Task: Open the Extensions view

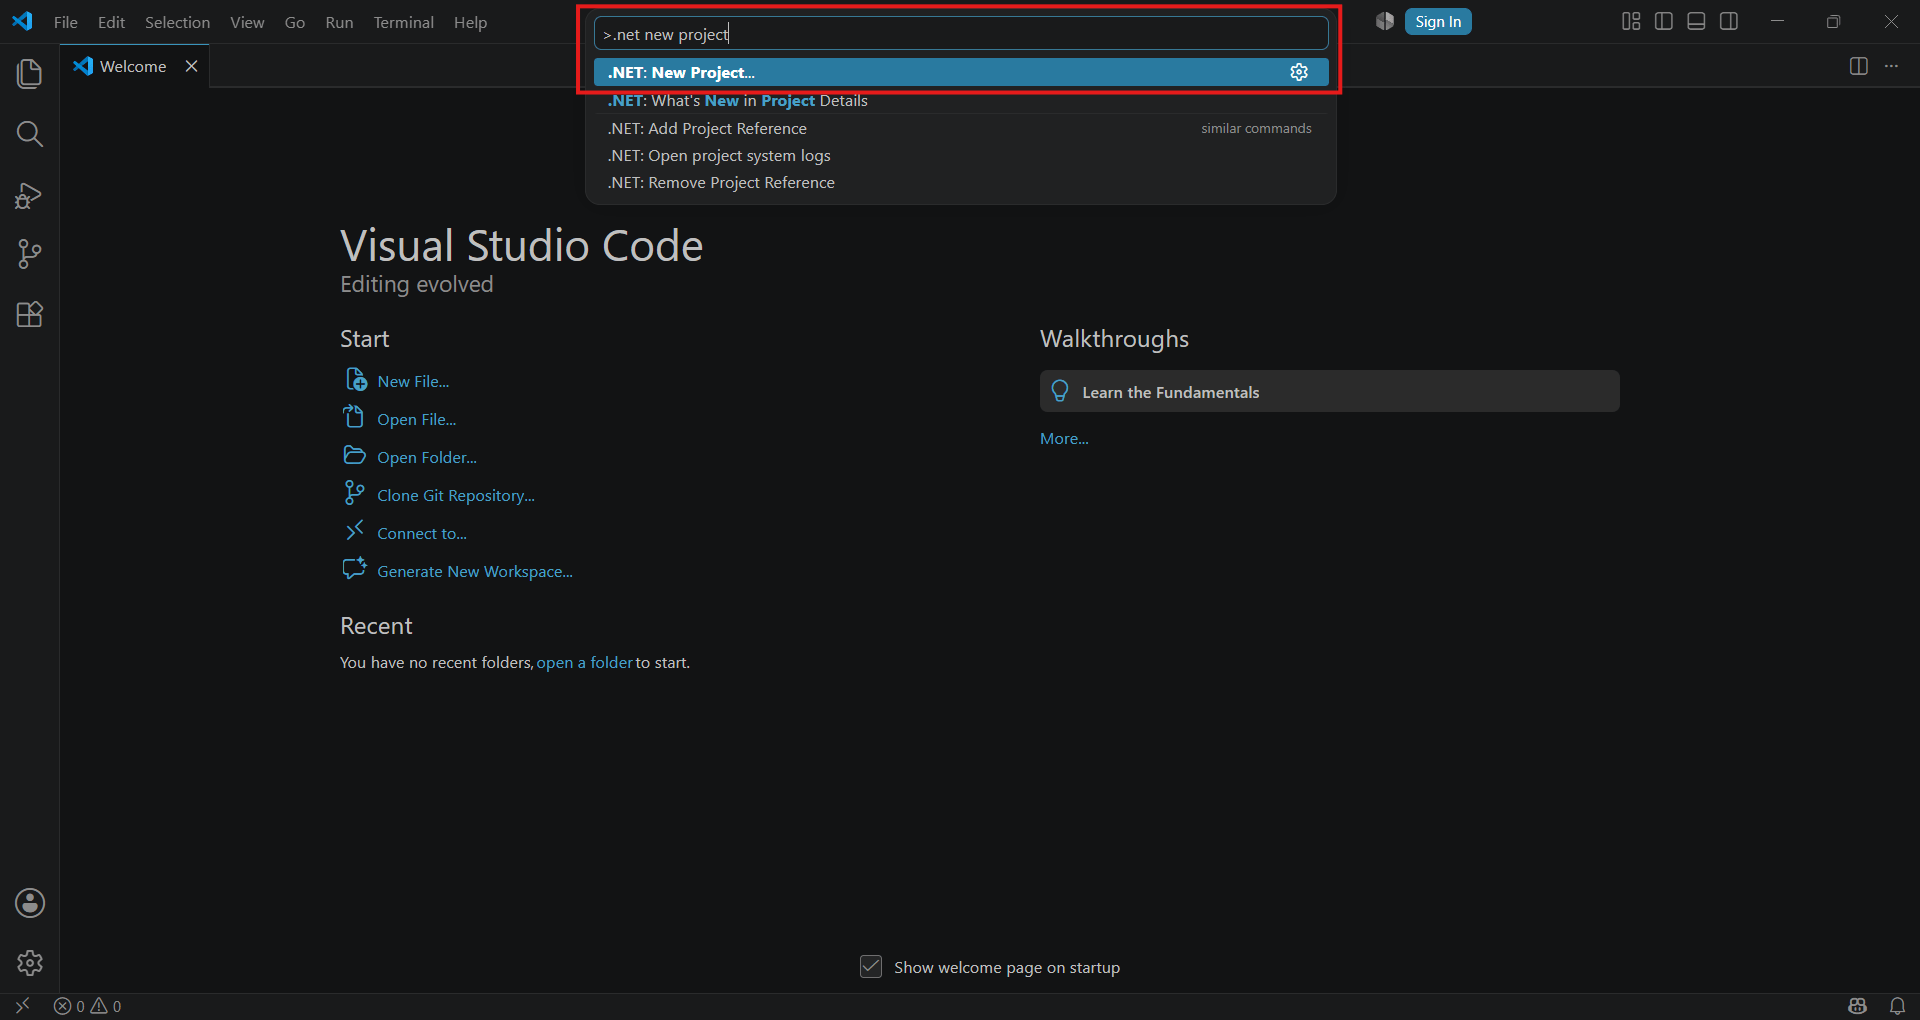Action: (x=30, y=314)
